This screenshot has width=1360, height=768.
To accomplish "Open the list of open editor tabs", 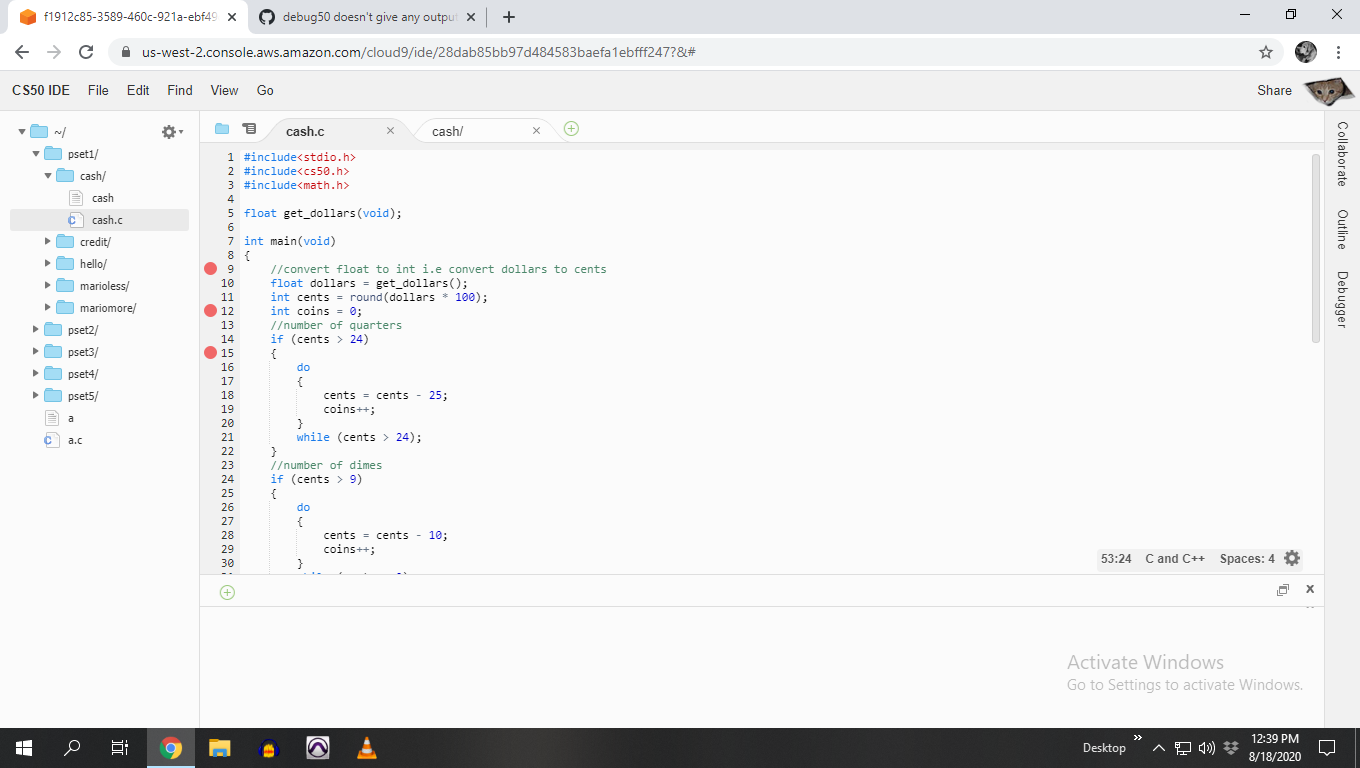I will pyautogui.click(x=248, y=128).
